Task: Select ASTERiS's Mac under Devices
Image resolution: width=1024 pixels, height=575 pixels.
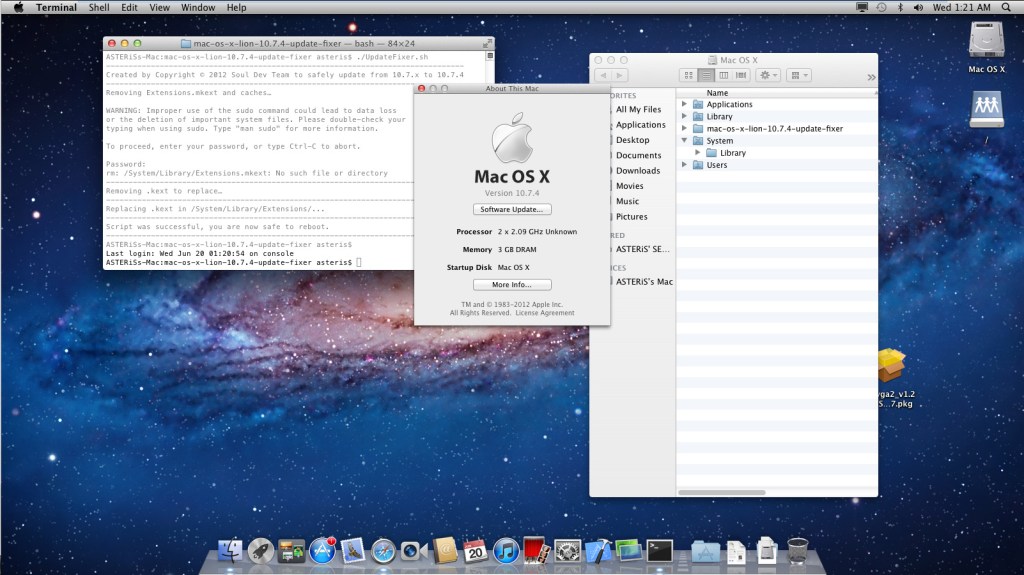Action: point(643,282)
